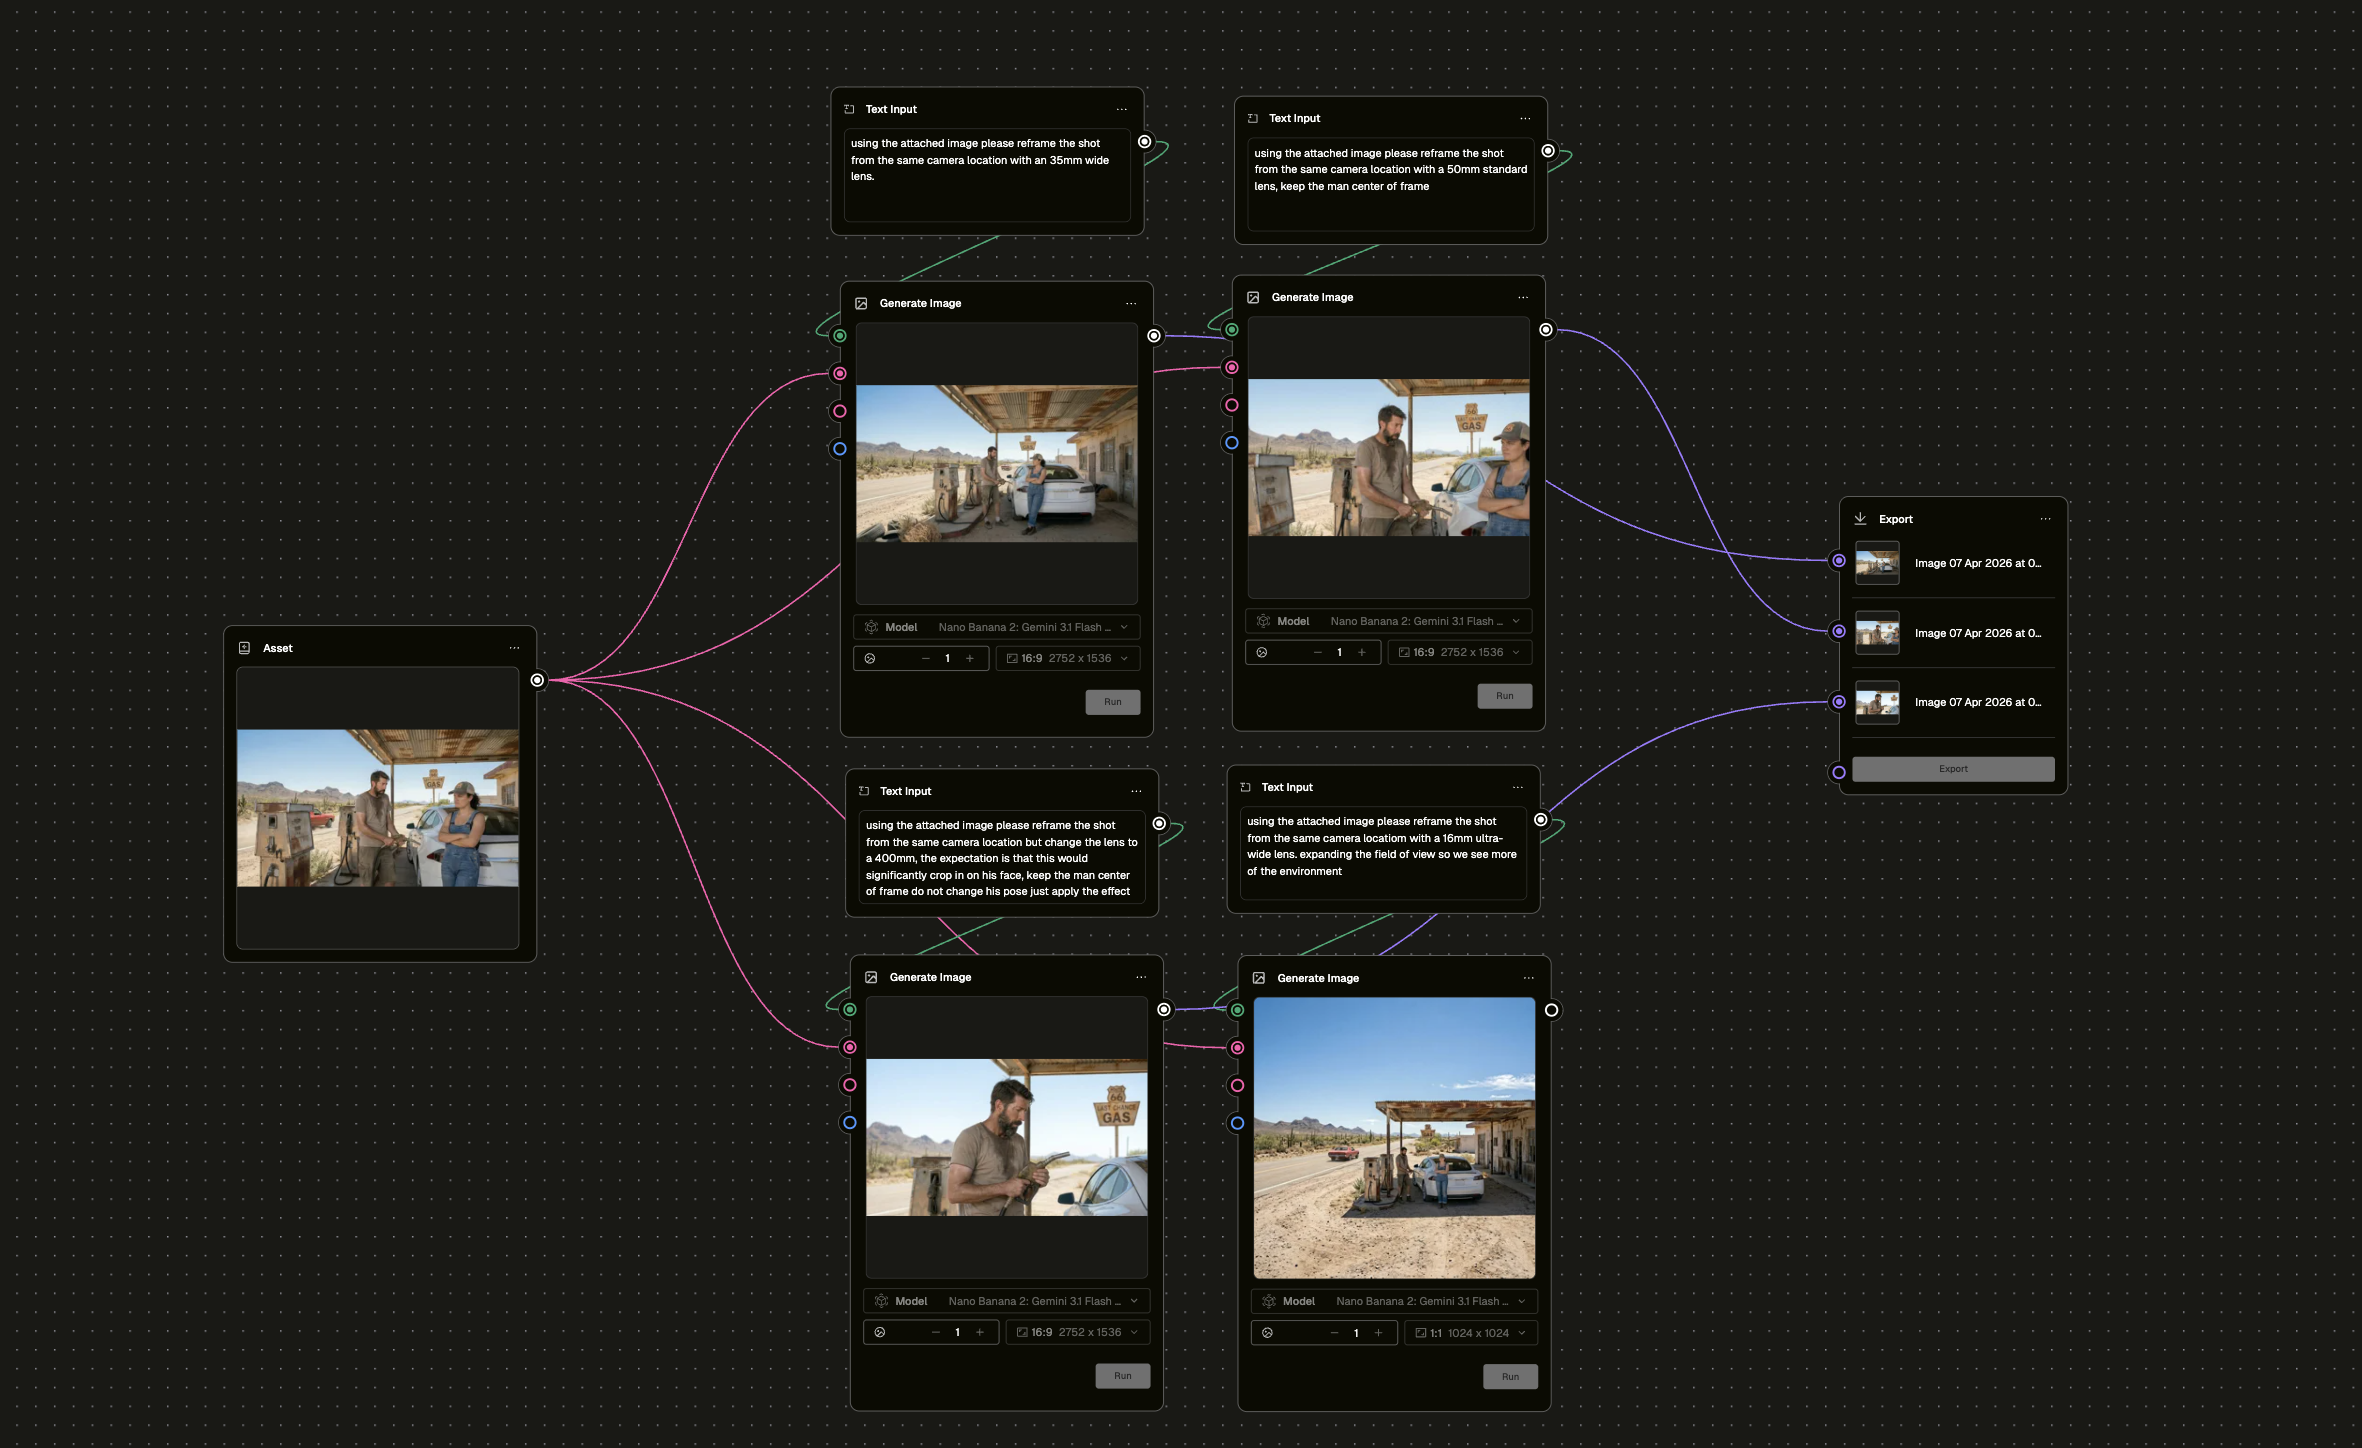Open three-dot menu on the 400mm Text Input node
Viewport: 2362px width, 1448px height.
click(1136, 791)
